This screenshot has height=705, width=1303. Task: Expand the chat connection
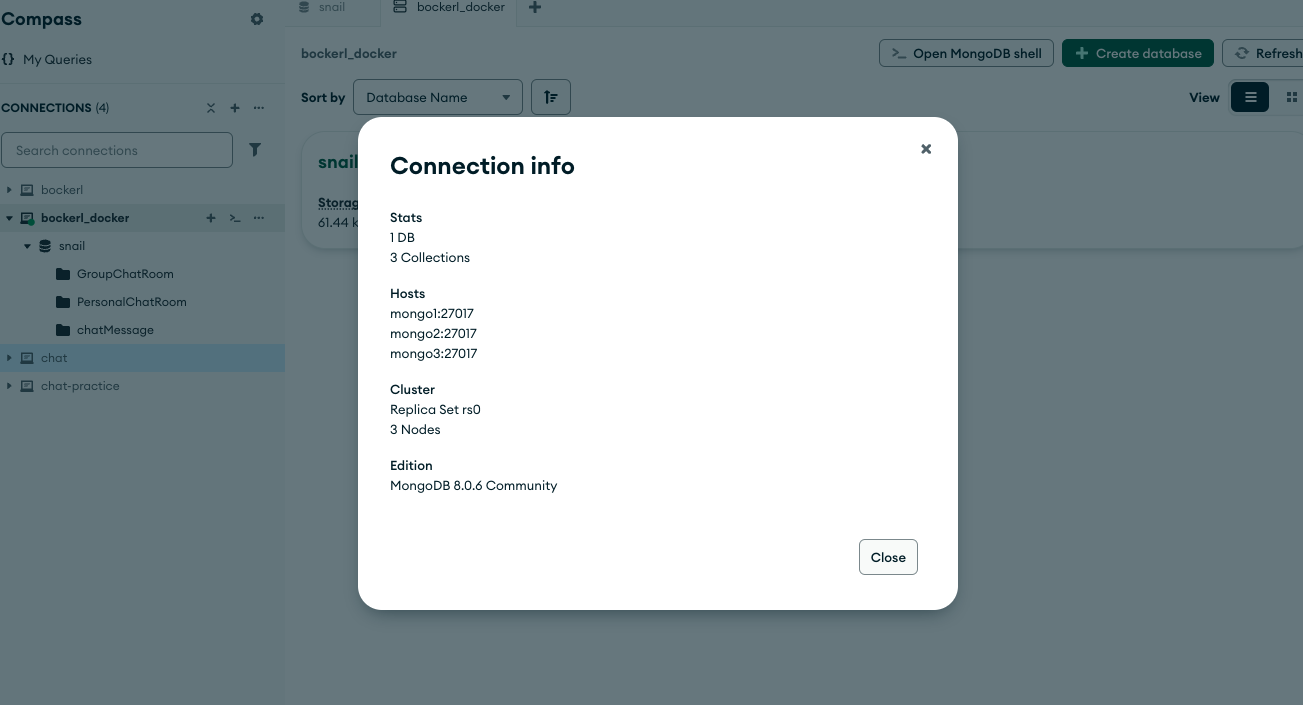[x=9, y=358]
